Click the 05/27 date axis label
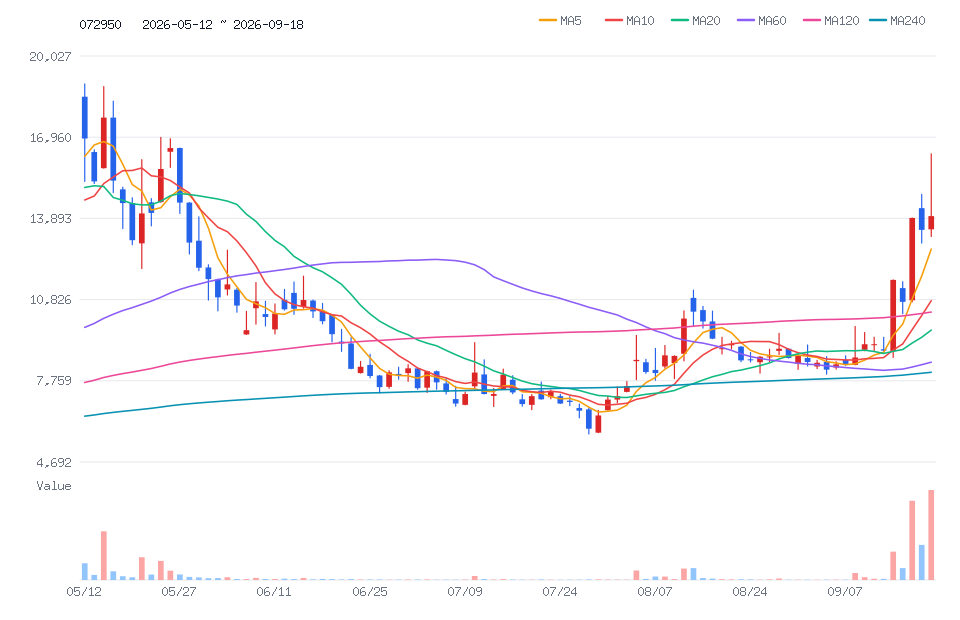 [x=179, y=592]
